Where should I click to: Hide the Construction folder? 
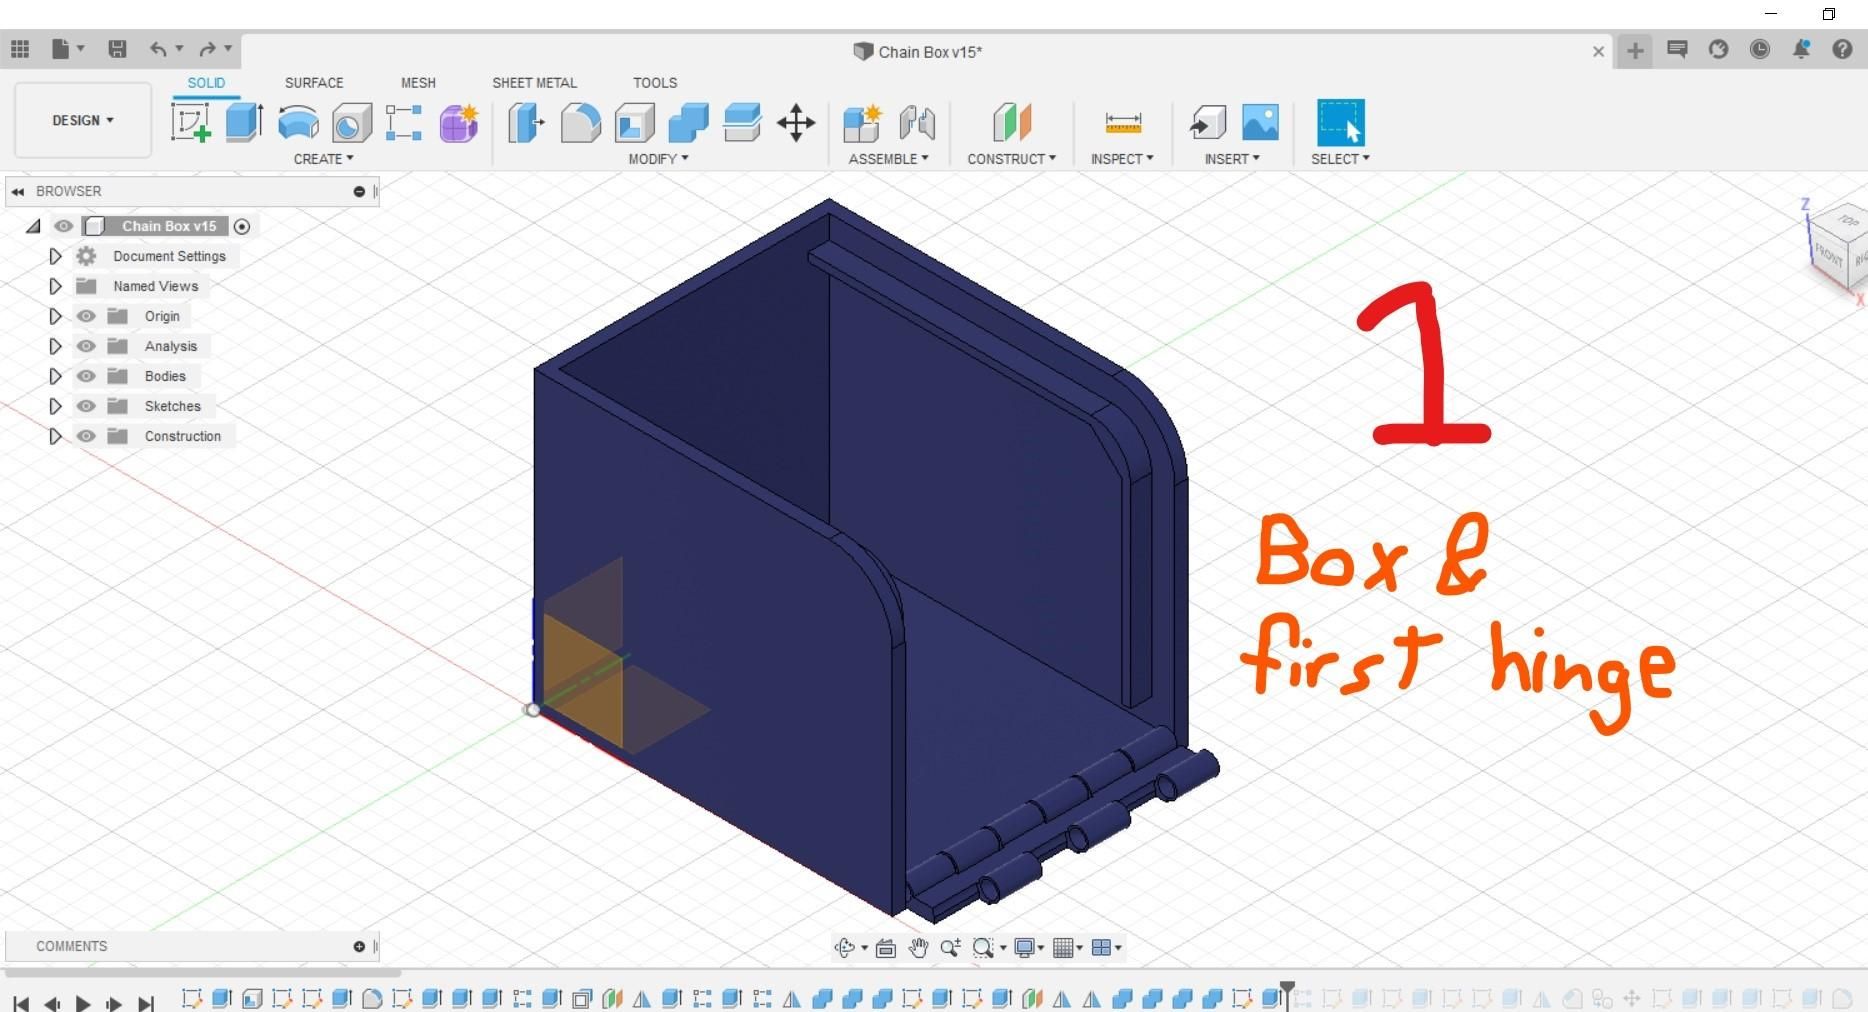coord(86,436)
